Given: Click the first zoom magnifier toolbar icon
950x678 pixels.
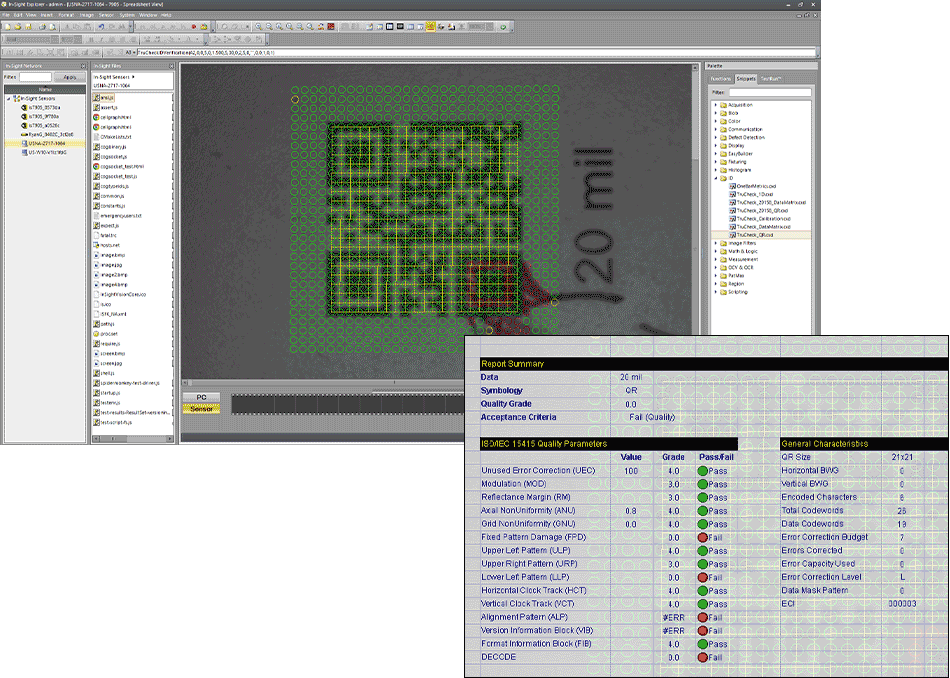Looking at the screenshot, I should [x=258, y=26].
